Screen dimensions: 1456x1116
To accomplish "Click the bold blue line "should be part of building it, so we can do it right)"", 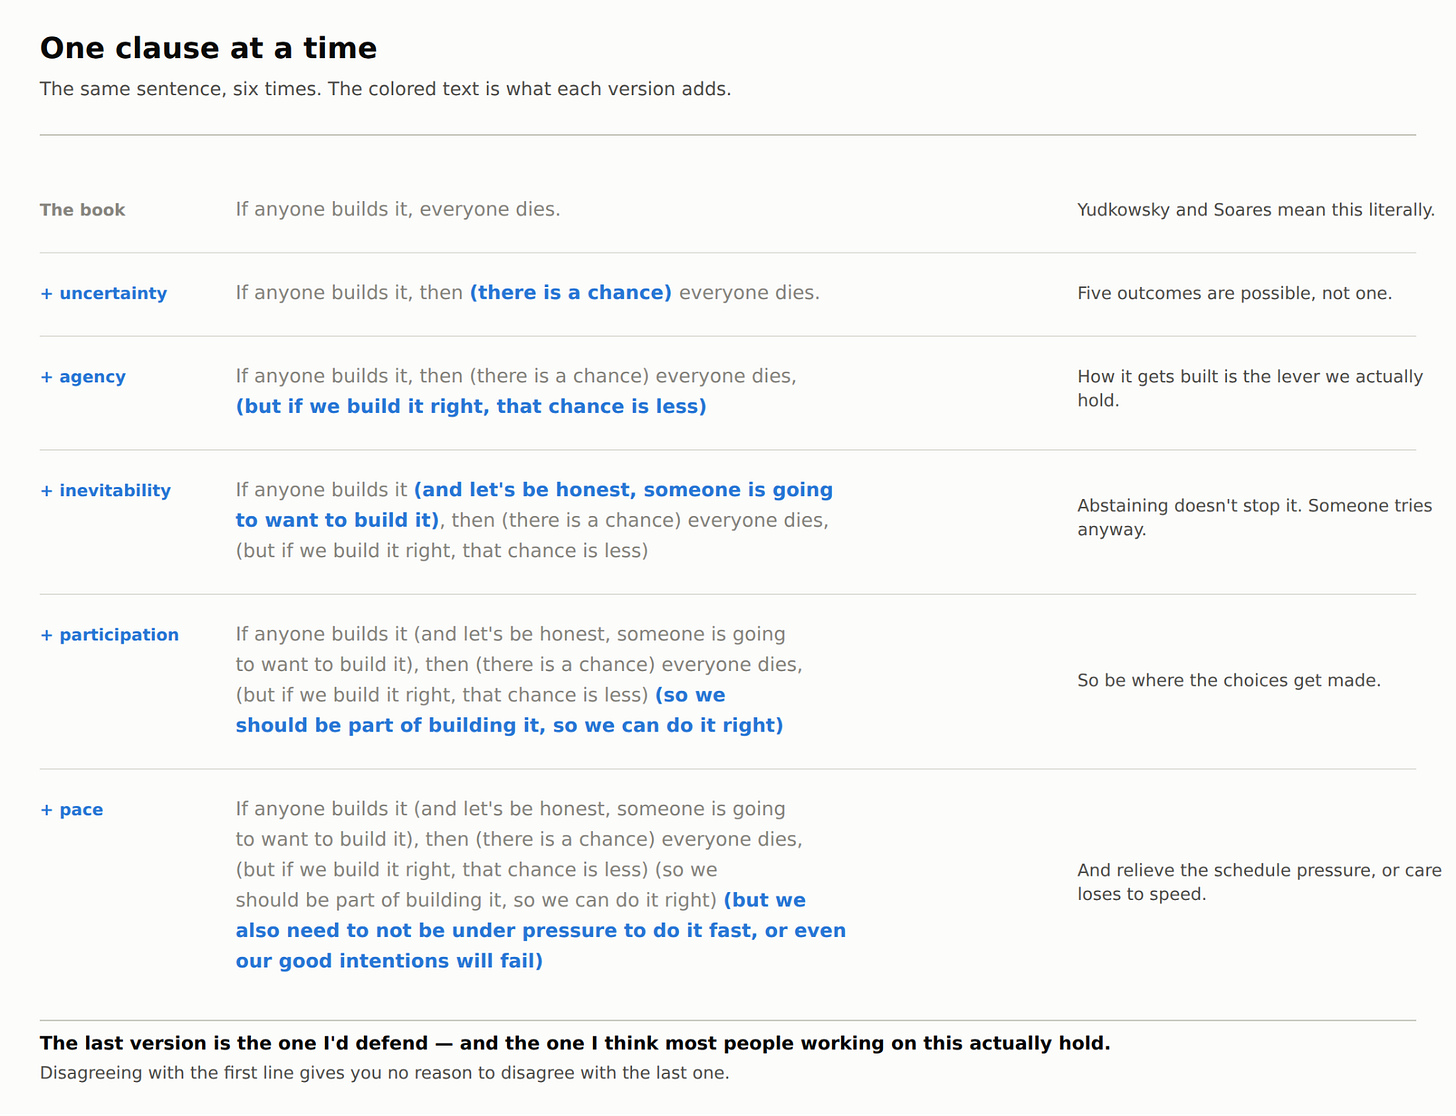I will [x=509, y=726].
